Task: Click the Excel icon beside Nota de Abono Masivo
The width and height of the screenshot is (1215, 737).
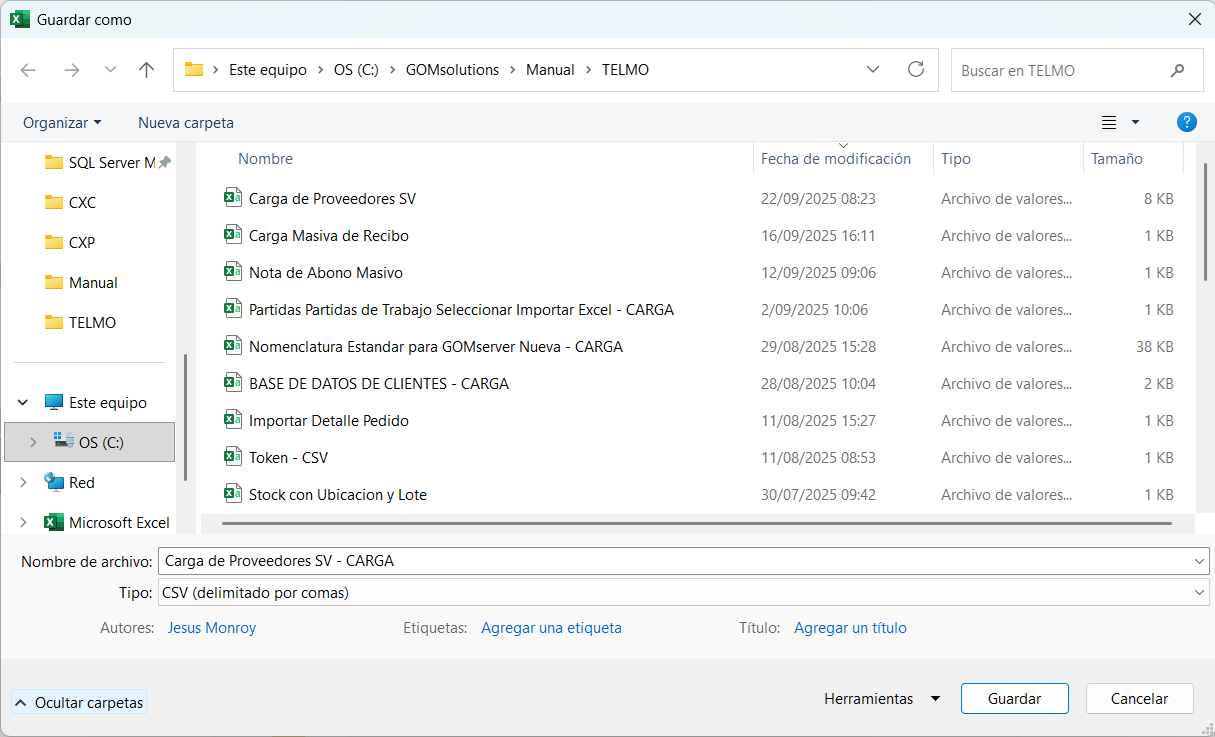Action: [232, 272]
